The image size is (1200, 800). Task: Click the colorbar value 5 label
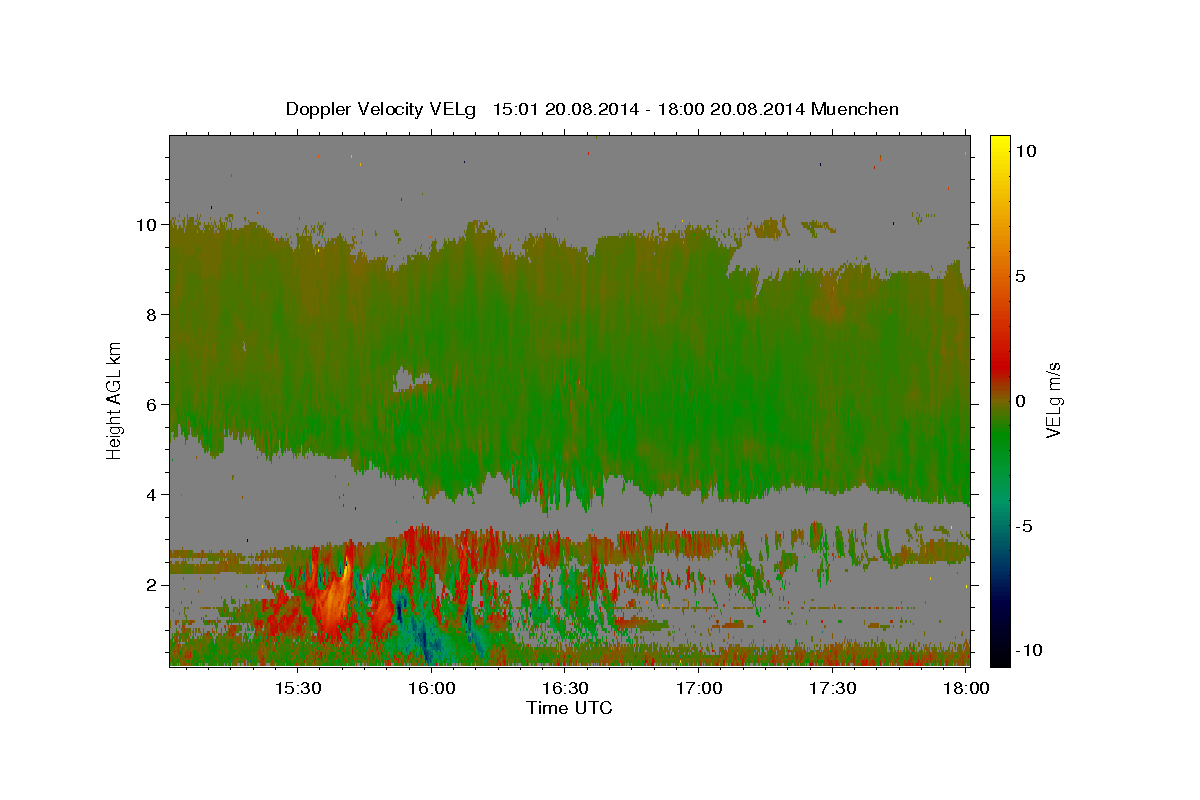(1022, 276)
